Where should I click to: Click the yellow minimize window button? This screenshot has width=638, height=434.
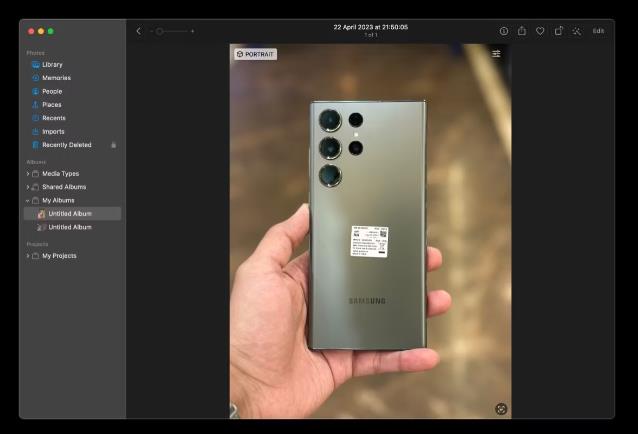pyautogui.click(x=41, y=31)
